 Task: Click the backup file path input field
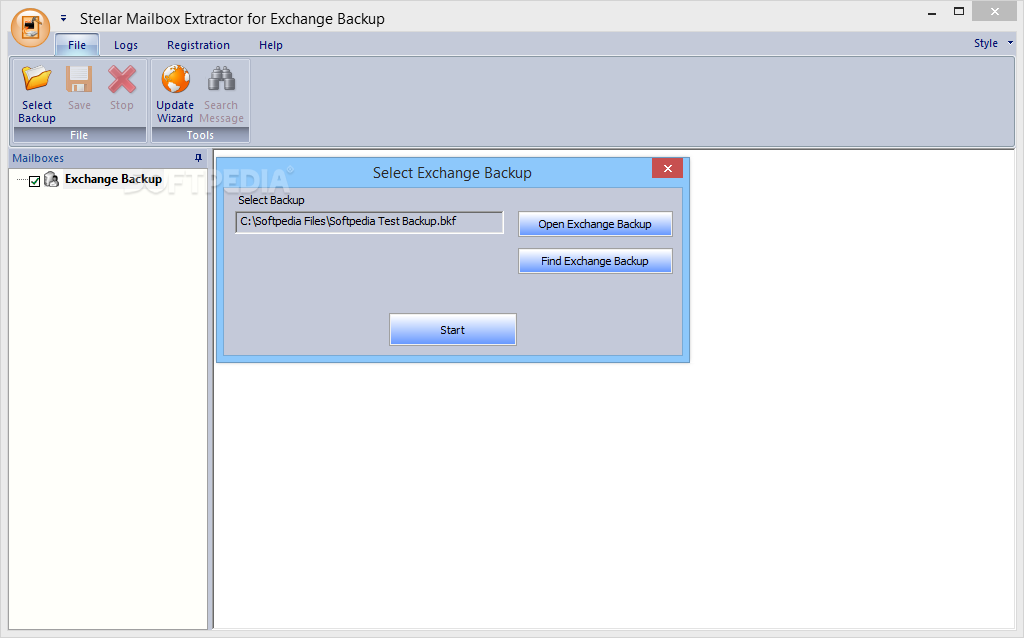370,222
